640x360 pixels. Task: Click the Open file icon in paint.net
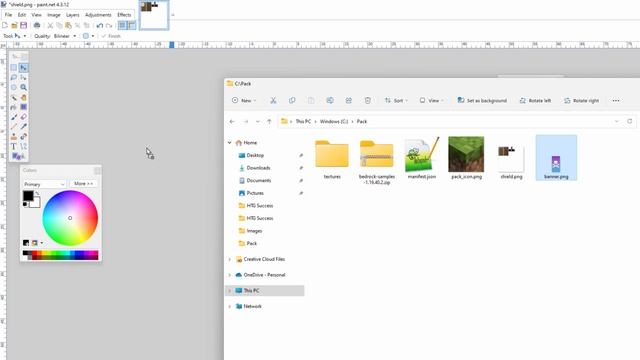pyautogui.click(x=14, y=25)
